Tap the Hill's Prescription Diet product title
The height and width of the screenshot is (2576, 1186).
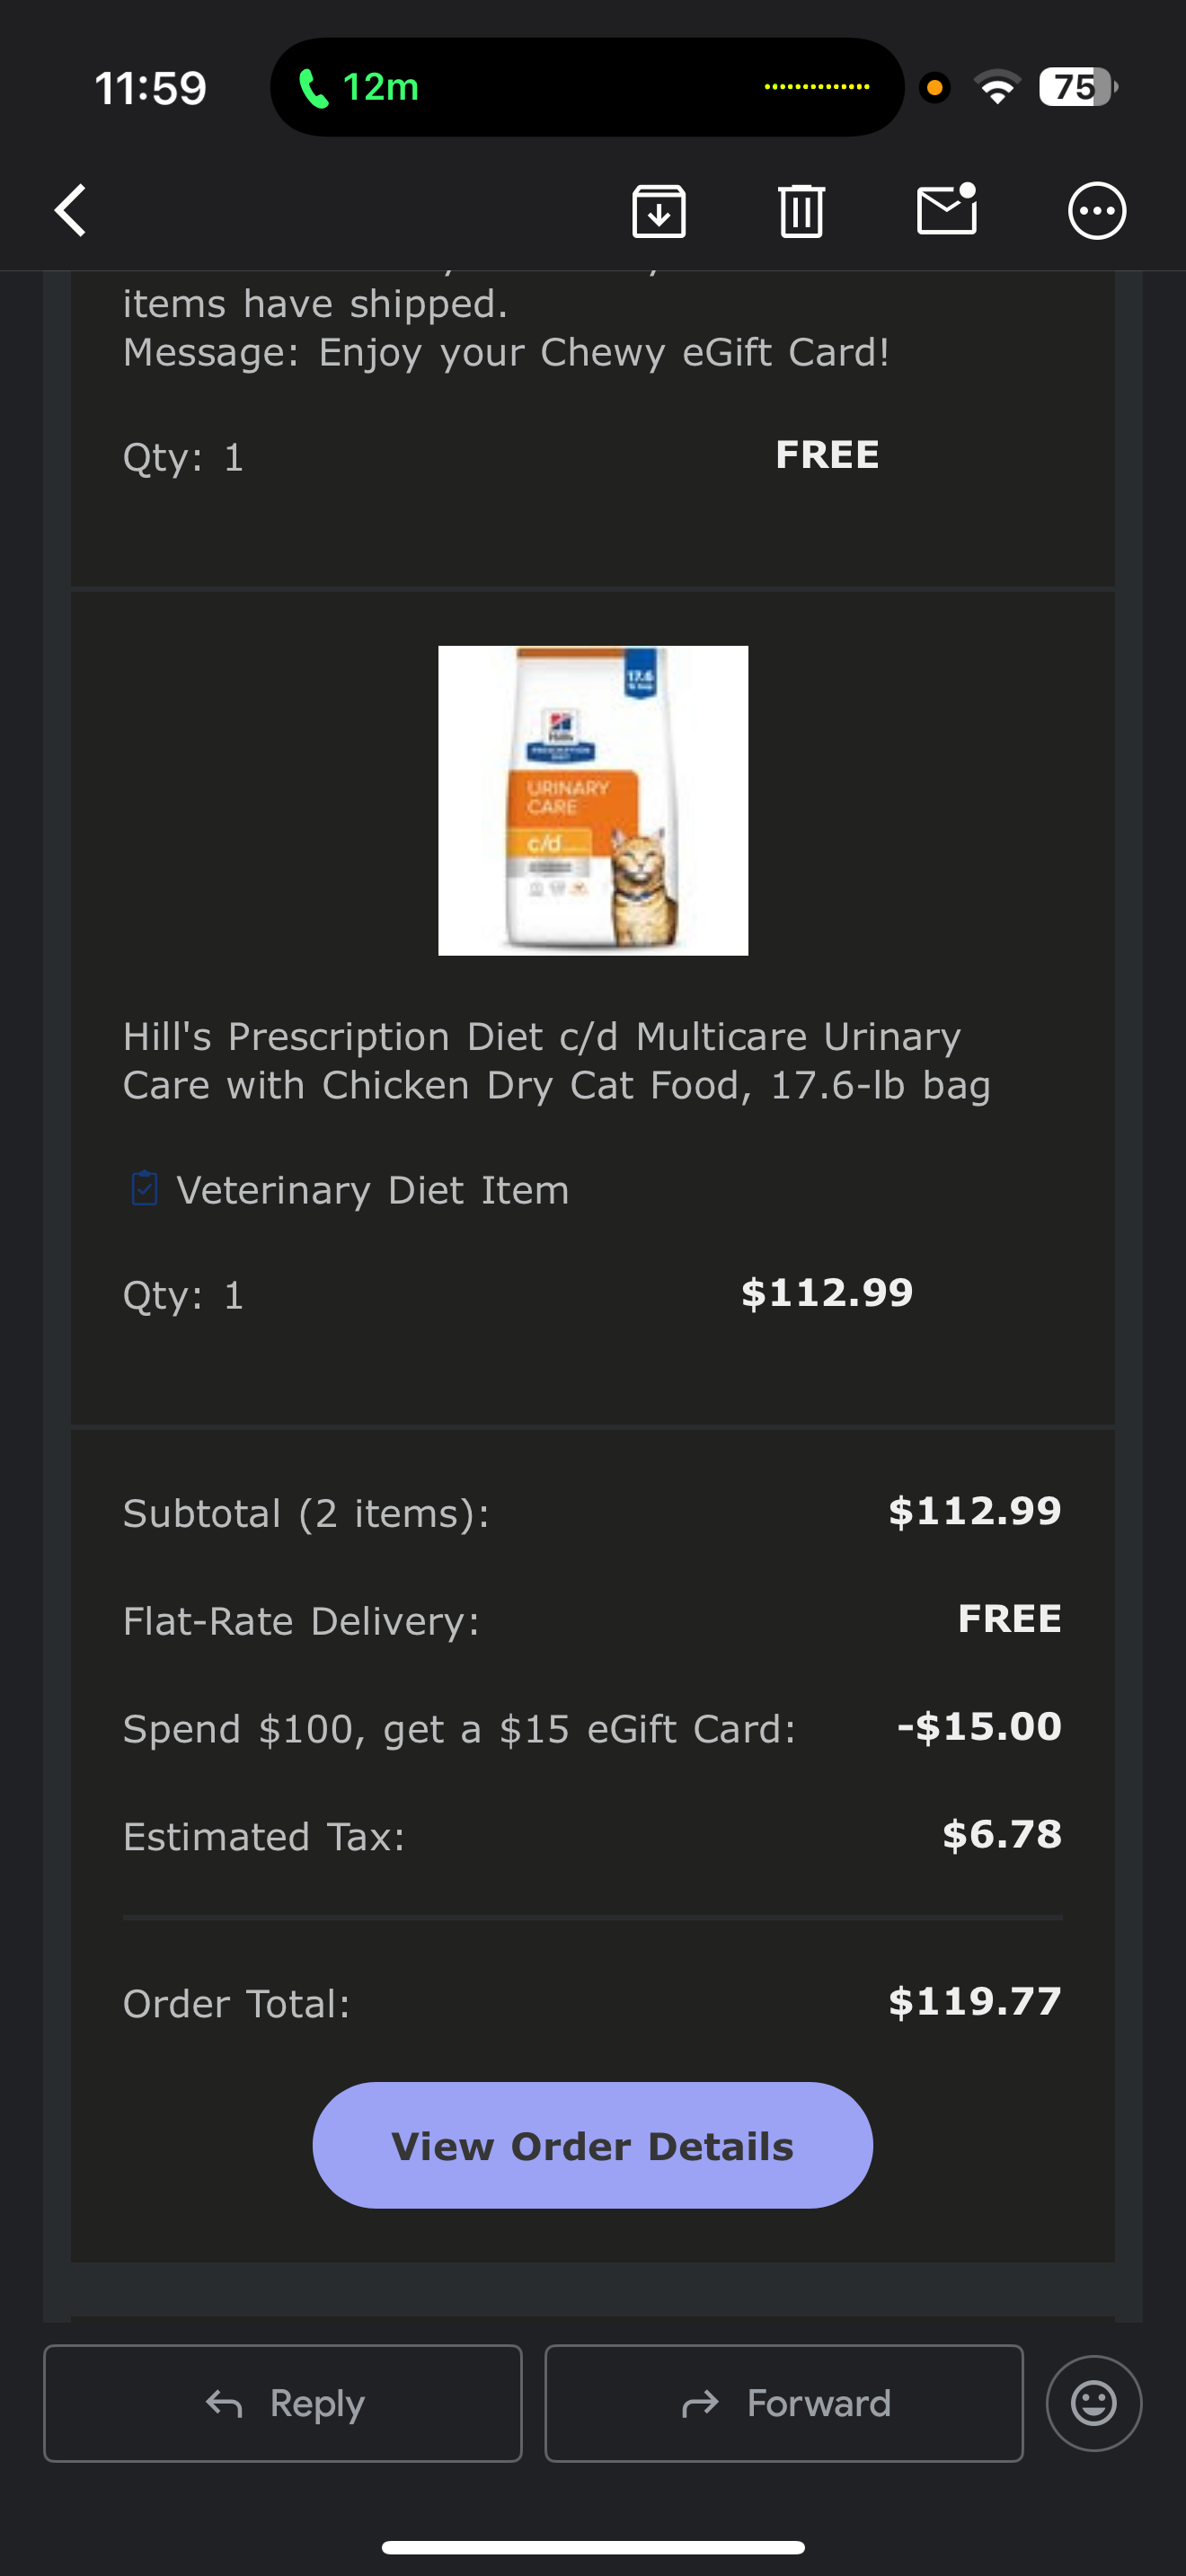pos(556,1061)
